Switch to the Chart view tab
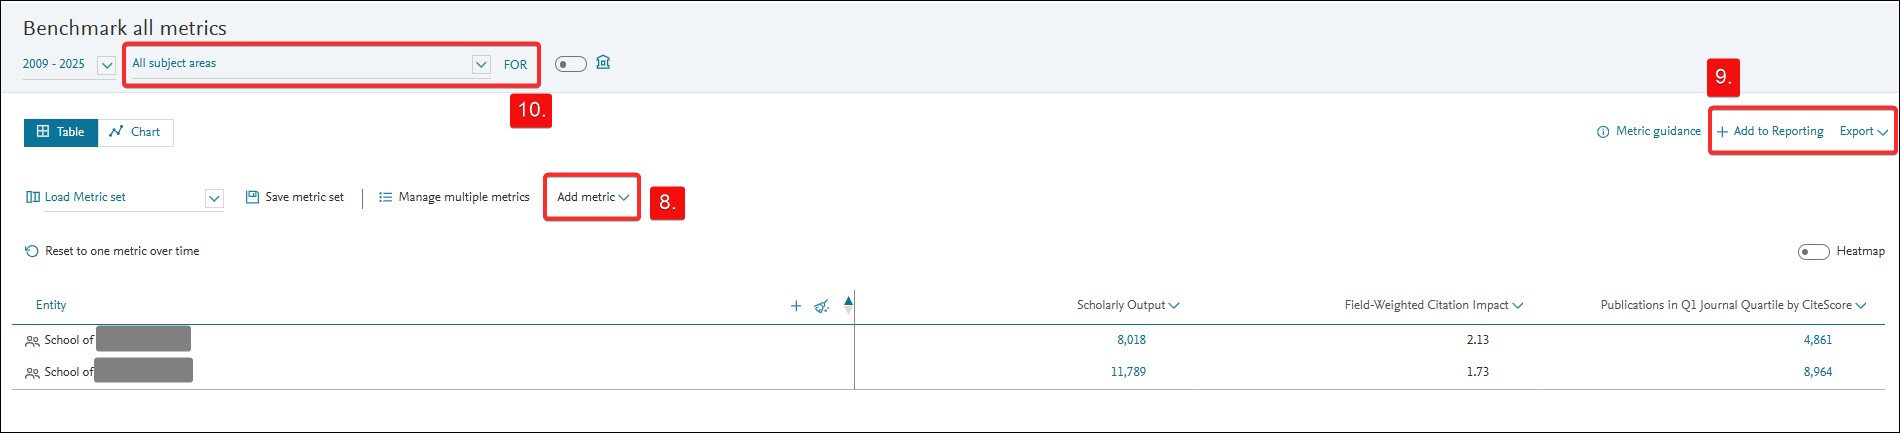 click(x=135, y=132)
